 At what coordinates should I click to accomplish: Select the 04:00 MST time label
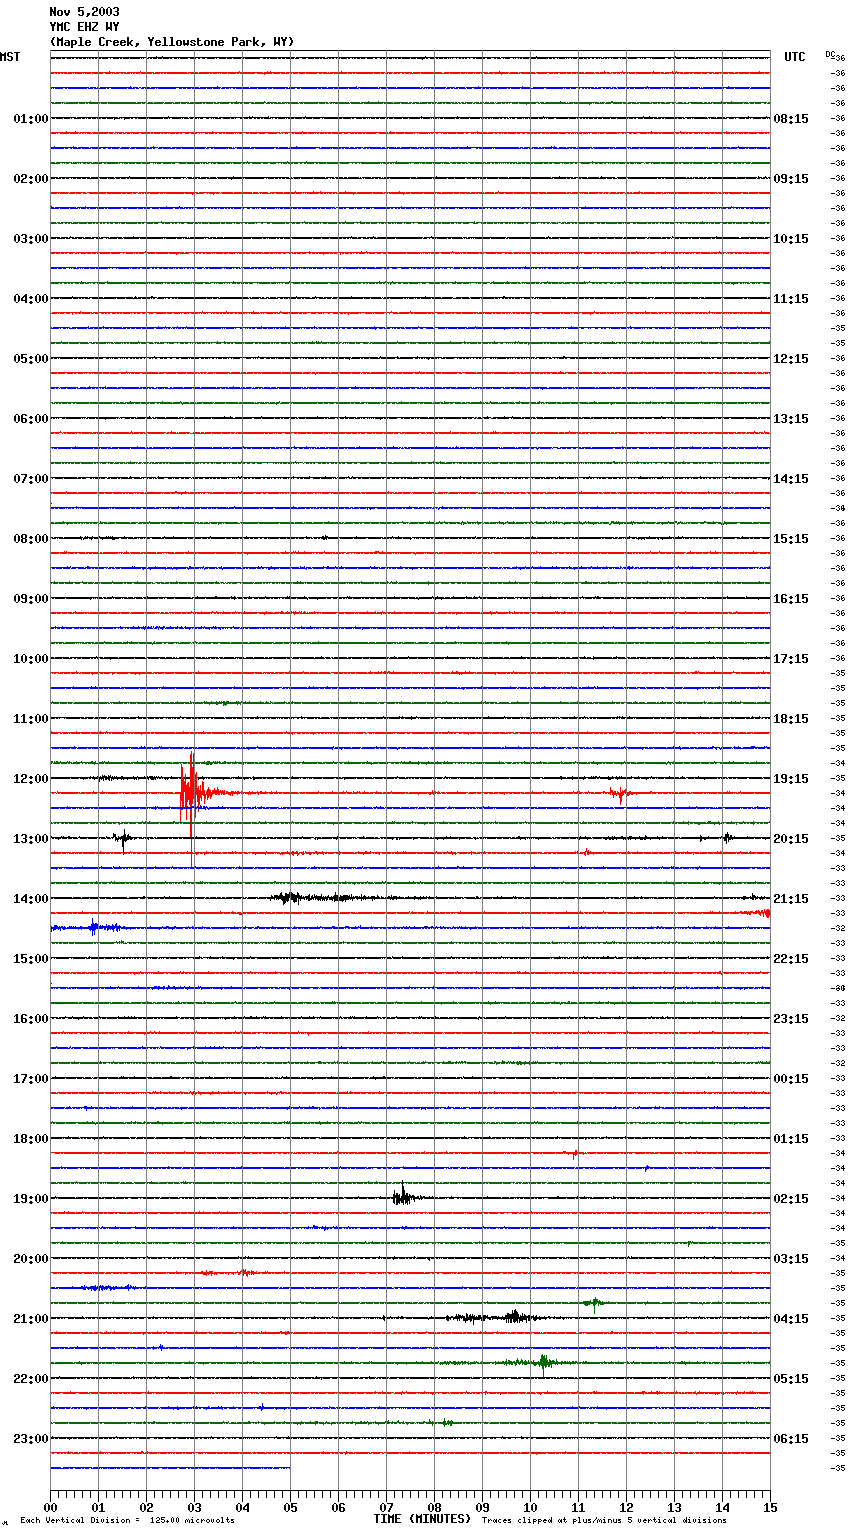(31, 299)
